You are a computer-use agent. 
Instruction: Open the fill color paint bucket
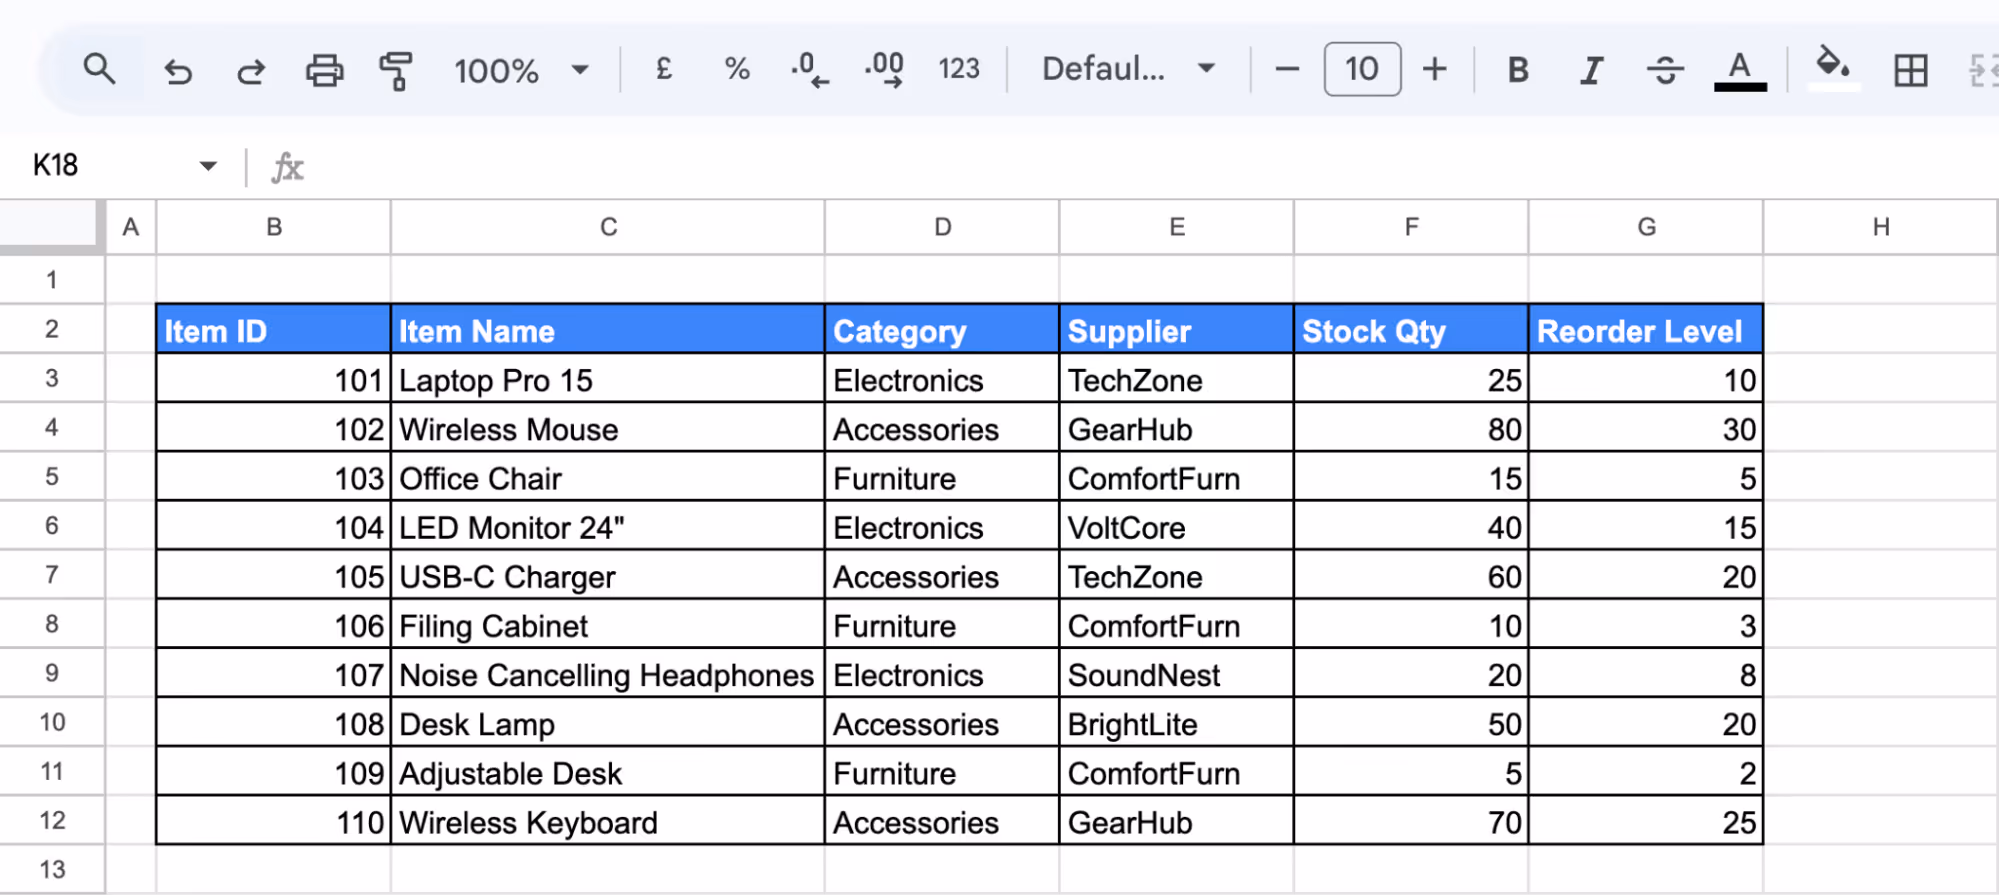coord(1833,69)
